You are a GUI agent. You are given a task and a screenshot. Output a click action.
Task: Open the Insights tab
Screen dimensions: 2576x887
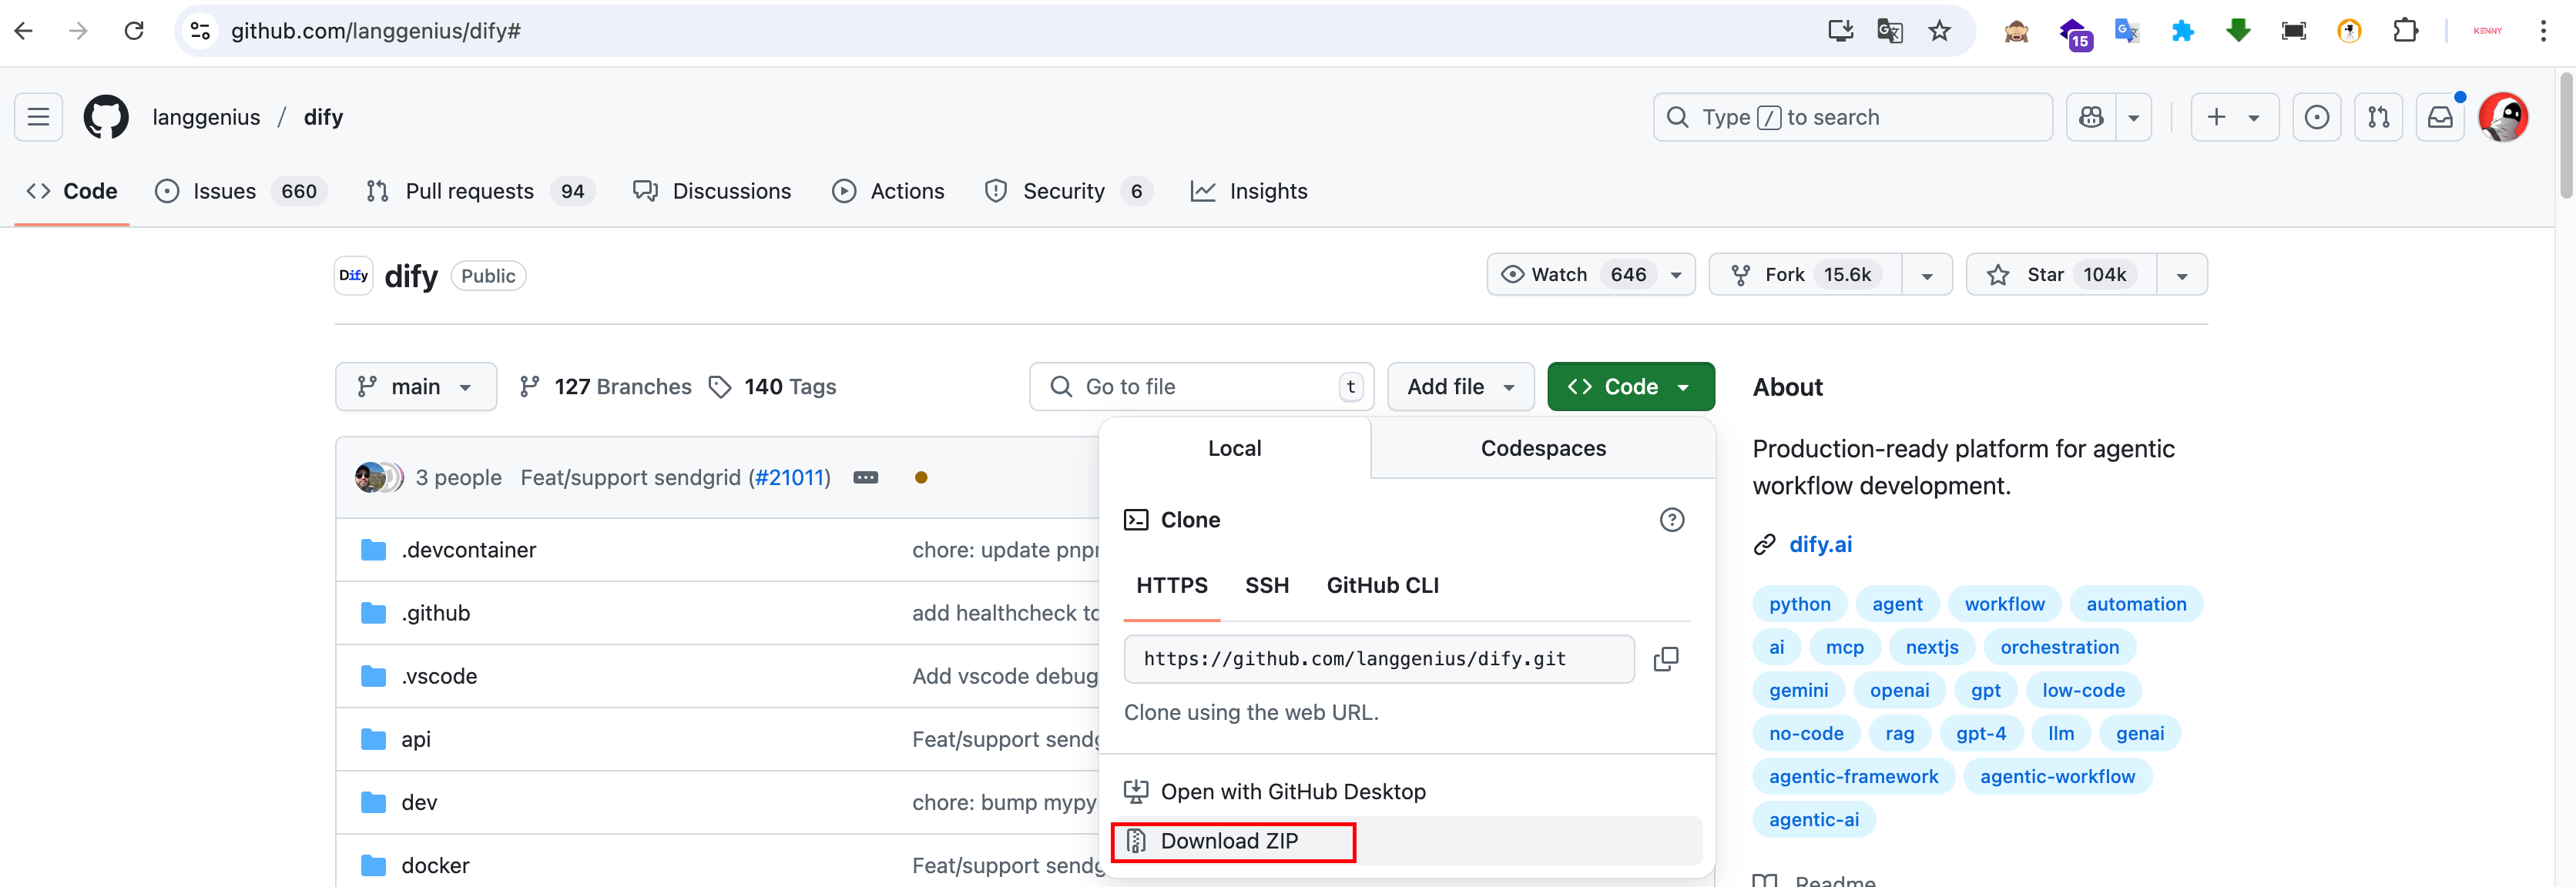coord(1249,191)
